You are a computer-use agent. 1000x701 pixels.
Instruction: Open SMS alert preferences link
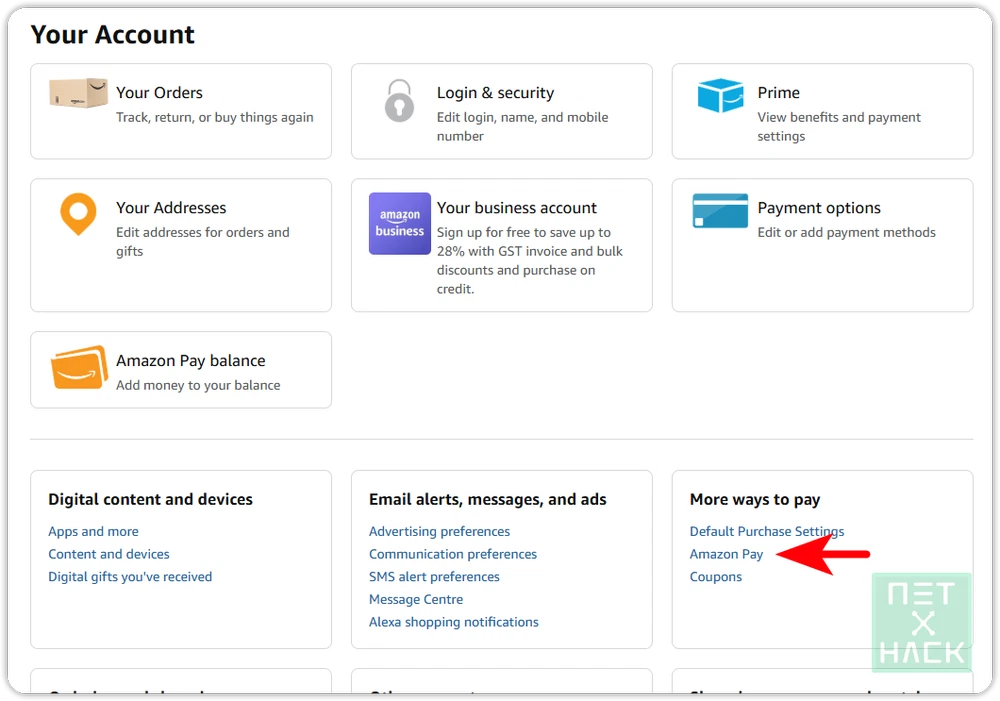coord(434,577)
